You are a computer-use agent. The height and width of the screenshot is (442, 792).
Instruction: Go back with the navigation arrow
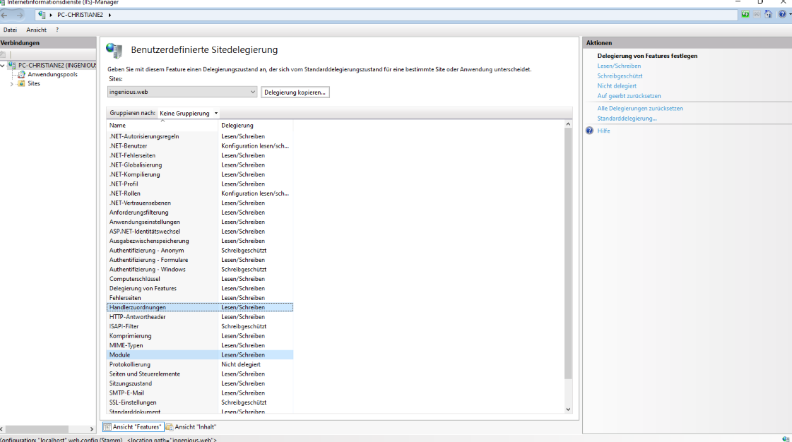pyautogui.click(x=5, y=15)
